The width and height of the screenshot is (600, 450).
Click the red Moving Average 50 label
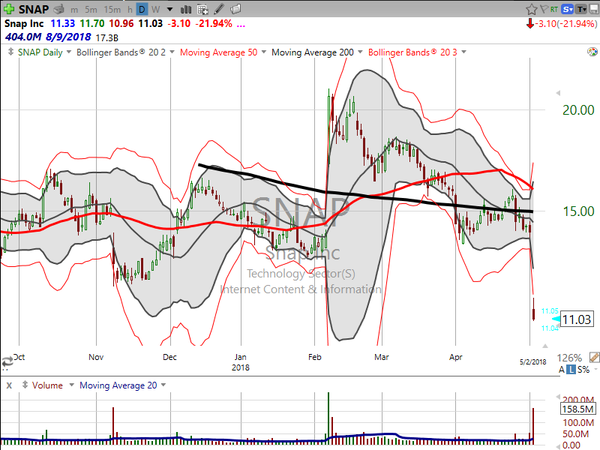(218, 52)
